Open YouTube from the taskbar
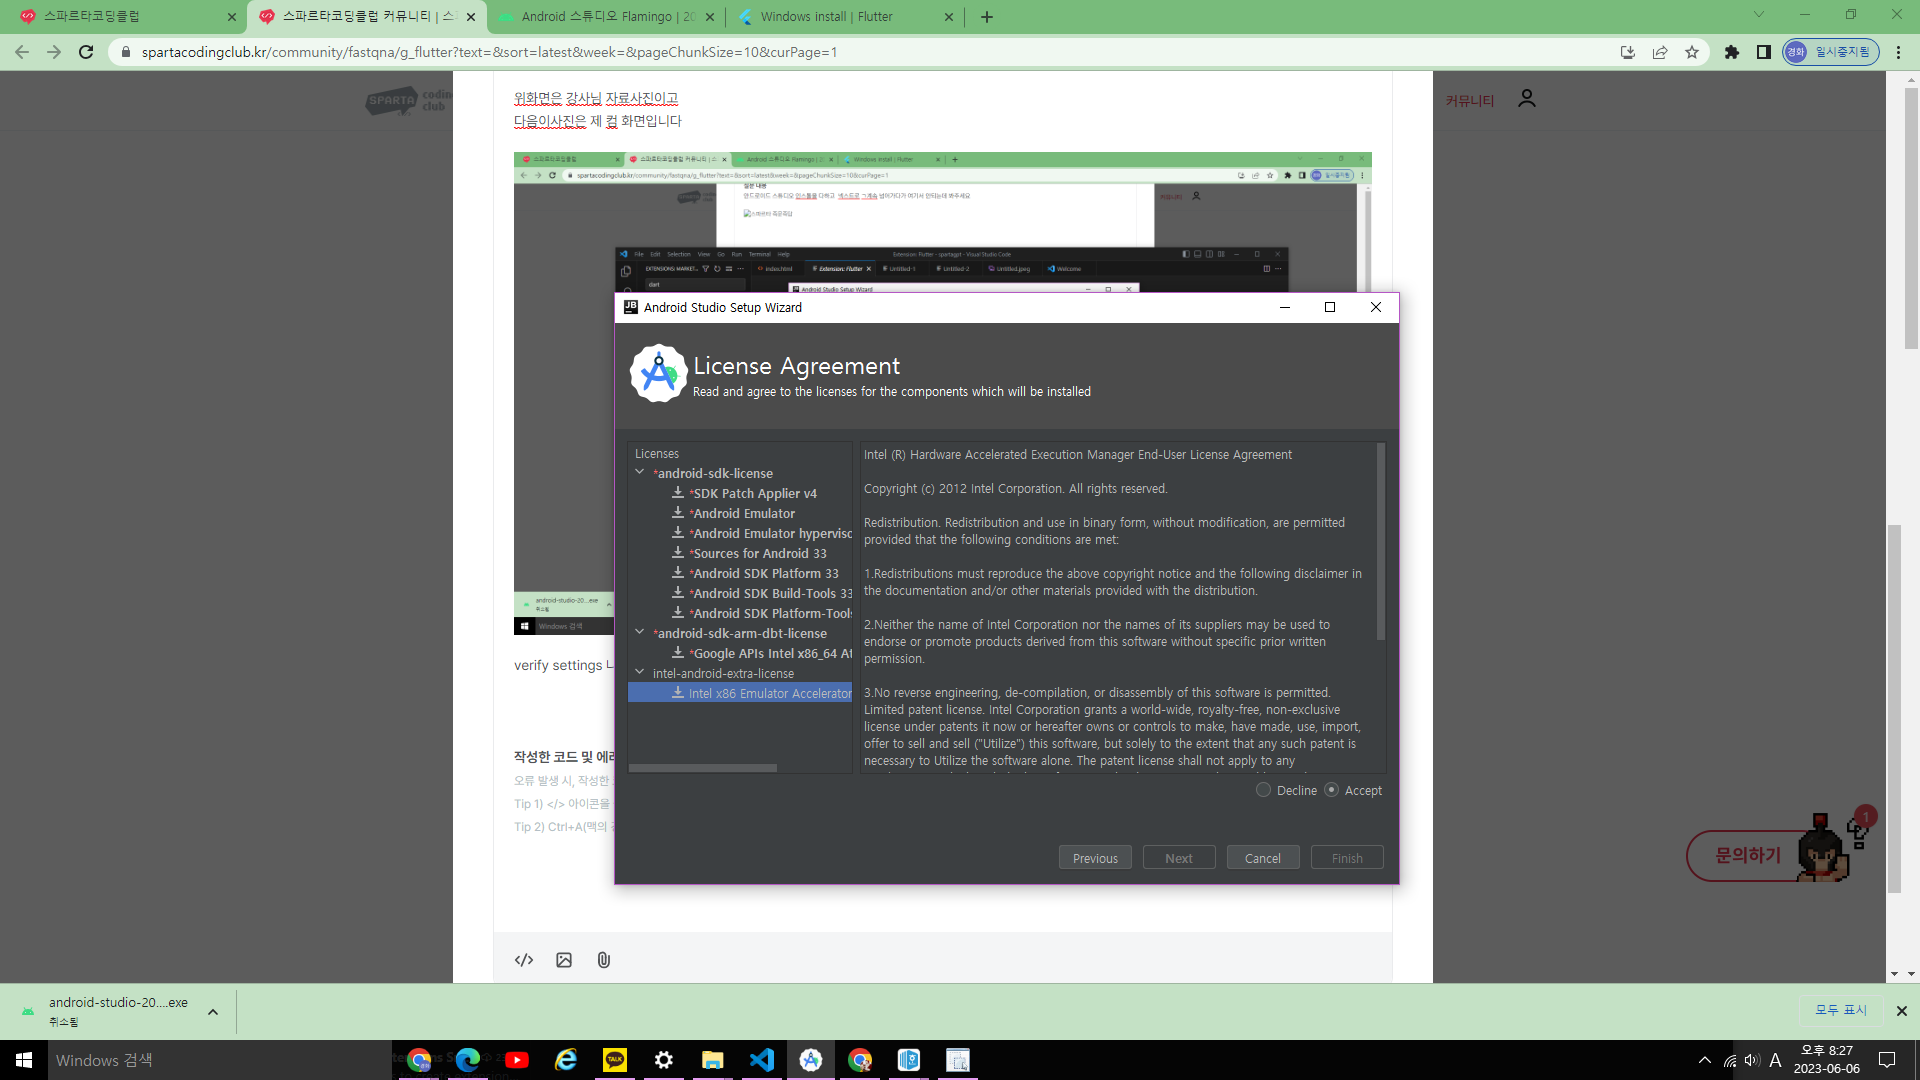This screenshot has height=1080, width=1920. (517, 1060)
